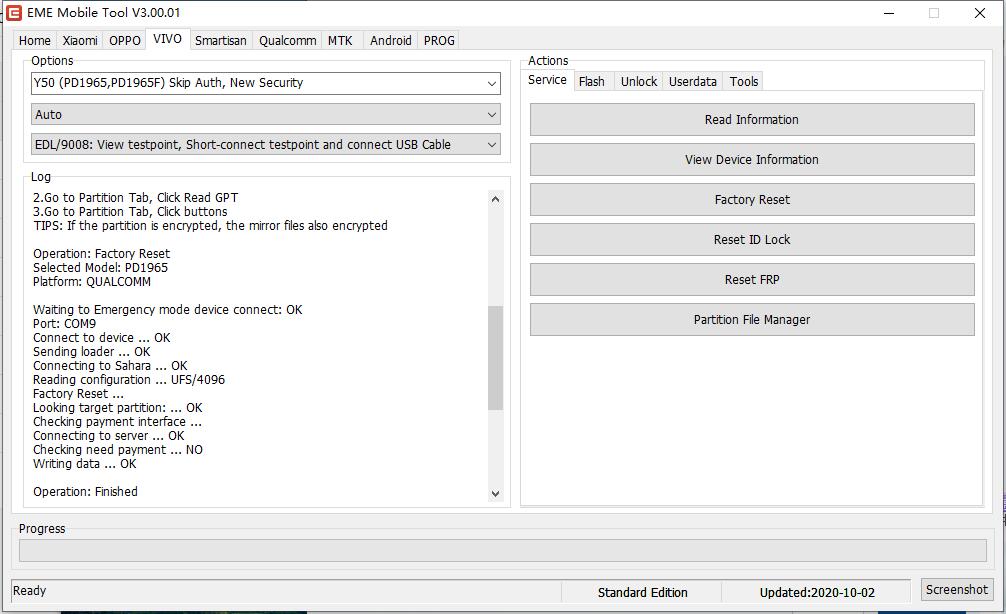The height and width of the screenshot is (614, 1006).
Task: Click the 'Selected Model: PD1965' log line
Action: coord(100,268)
